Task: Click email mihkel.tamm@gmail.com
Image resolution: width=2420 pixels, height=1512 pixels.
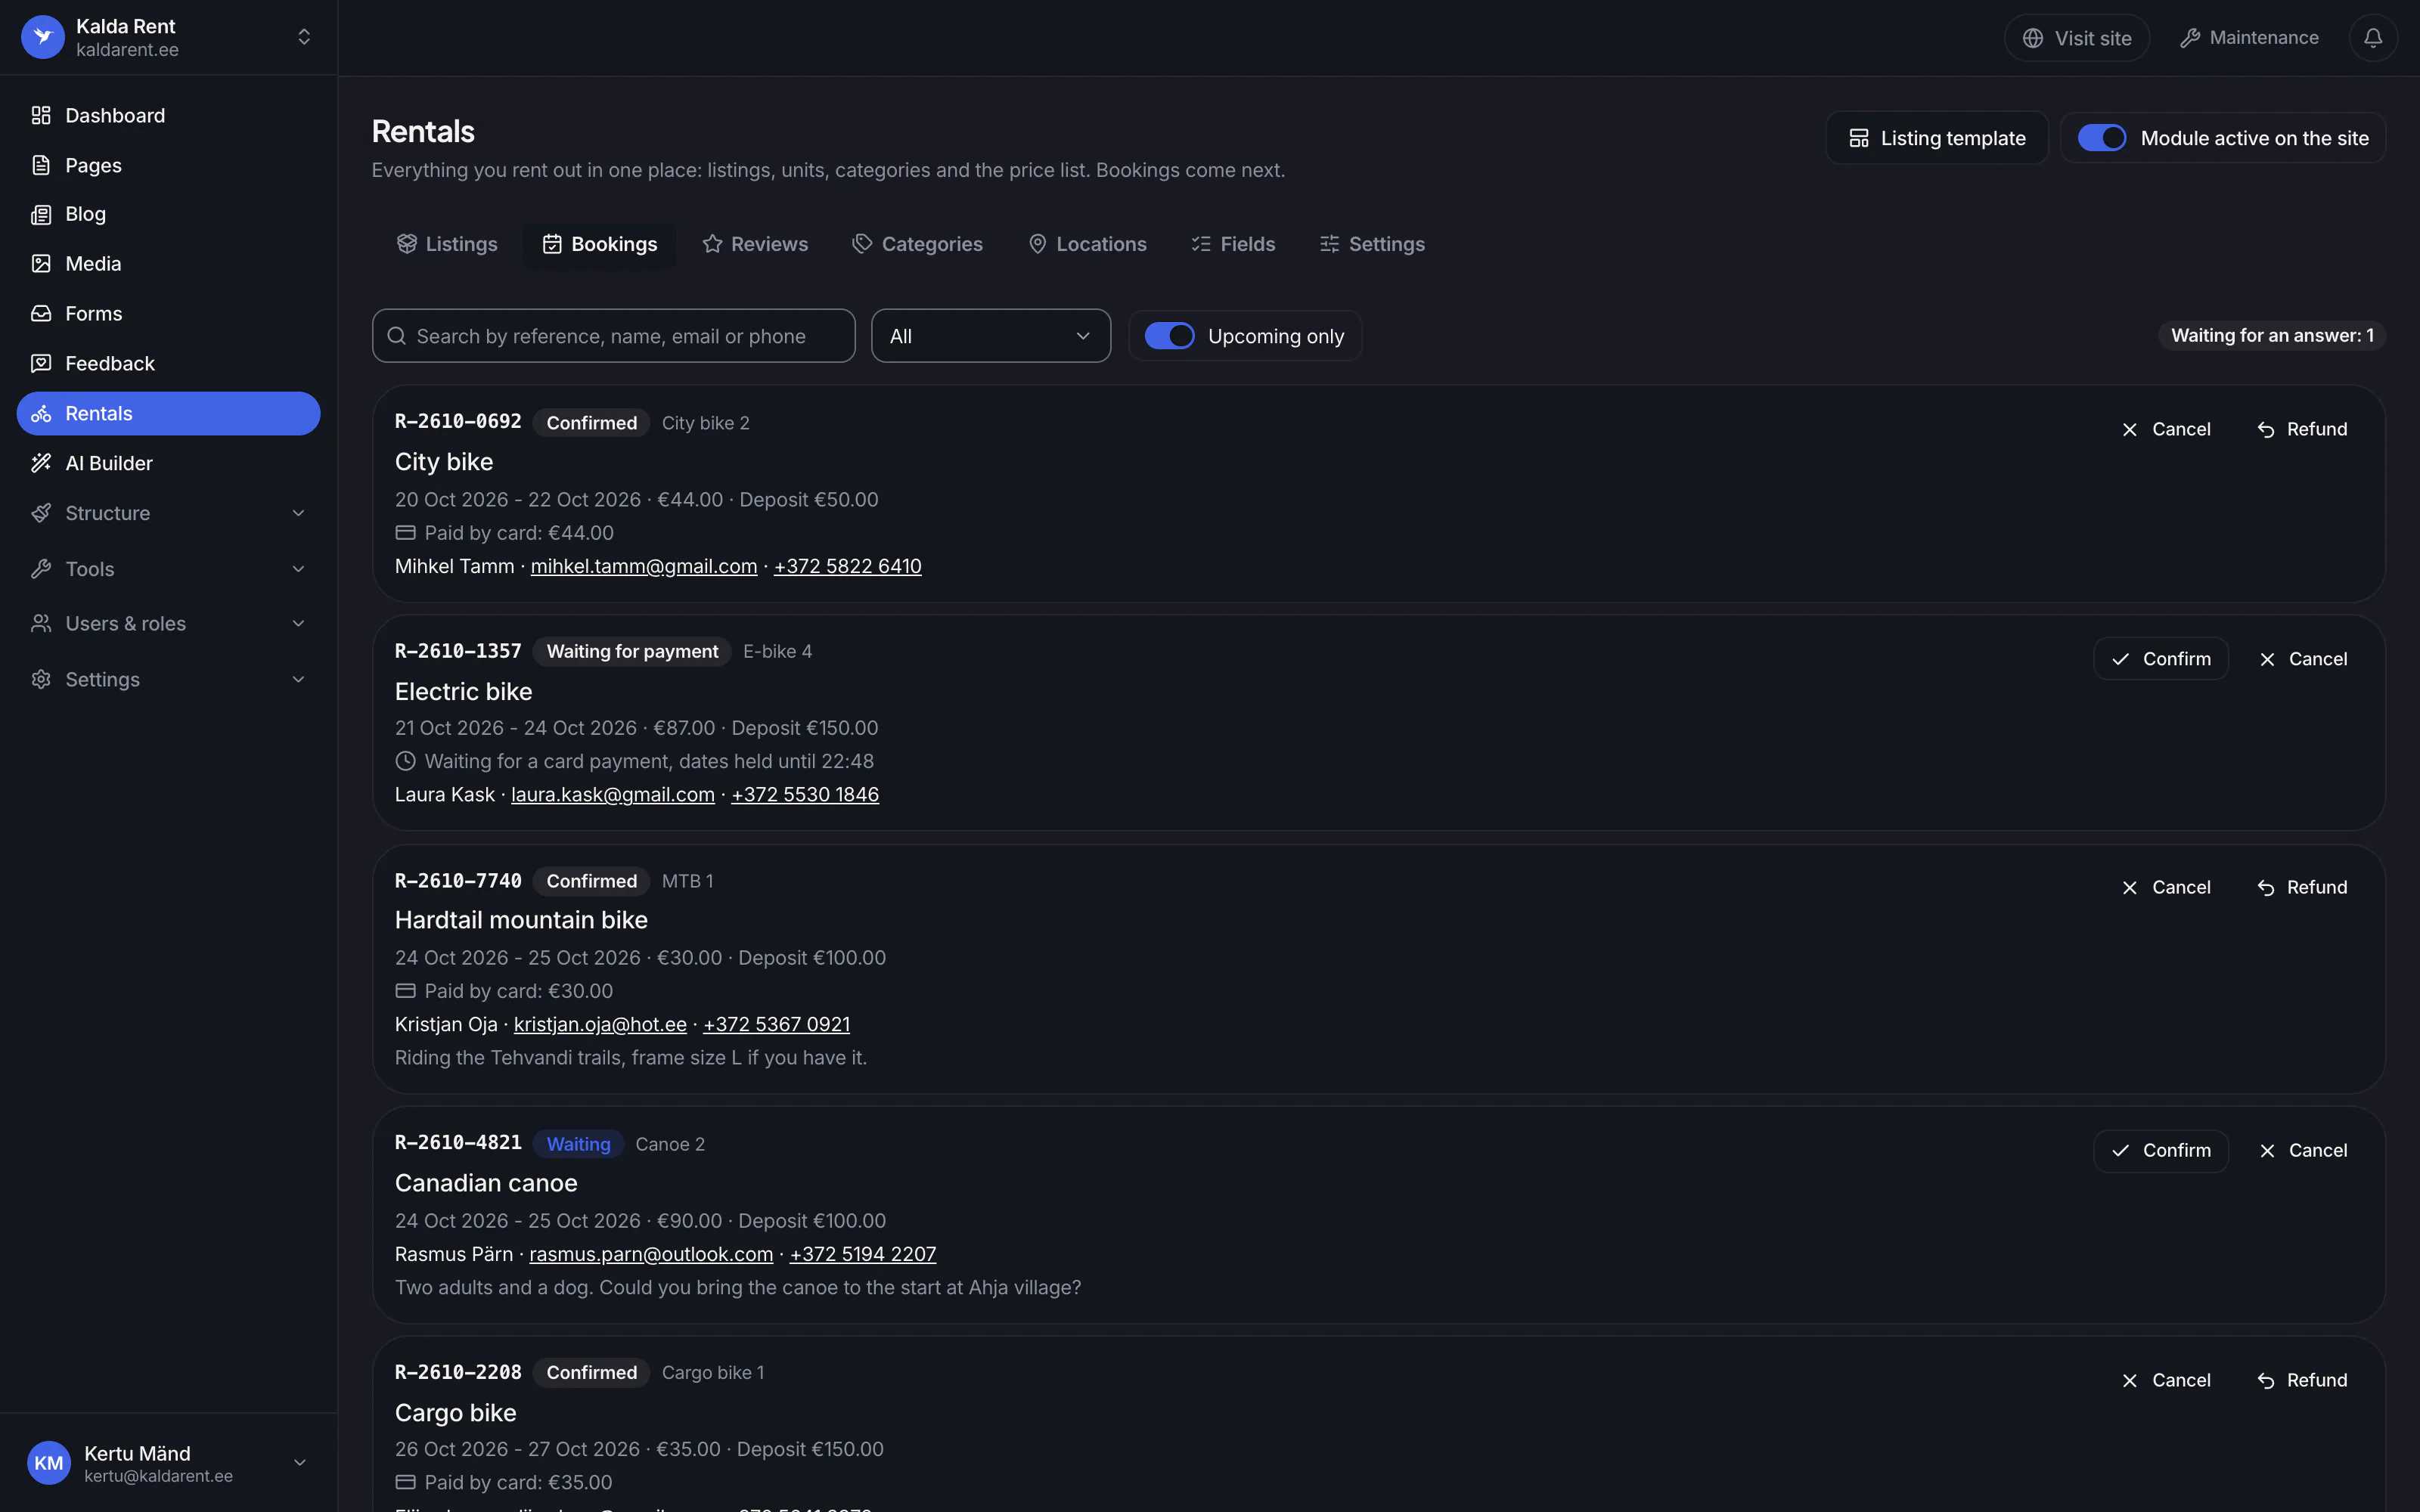Action: click(x=643, y=566)
